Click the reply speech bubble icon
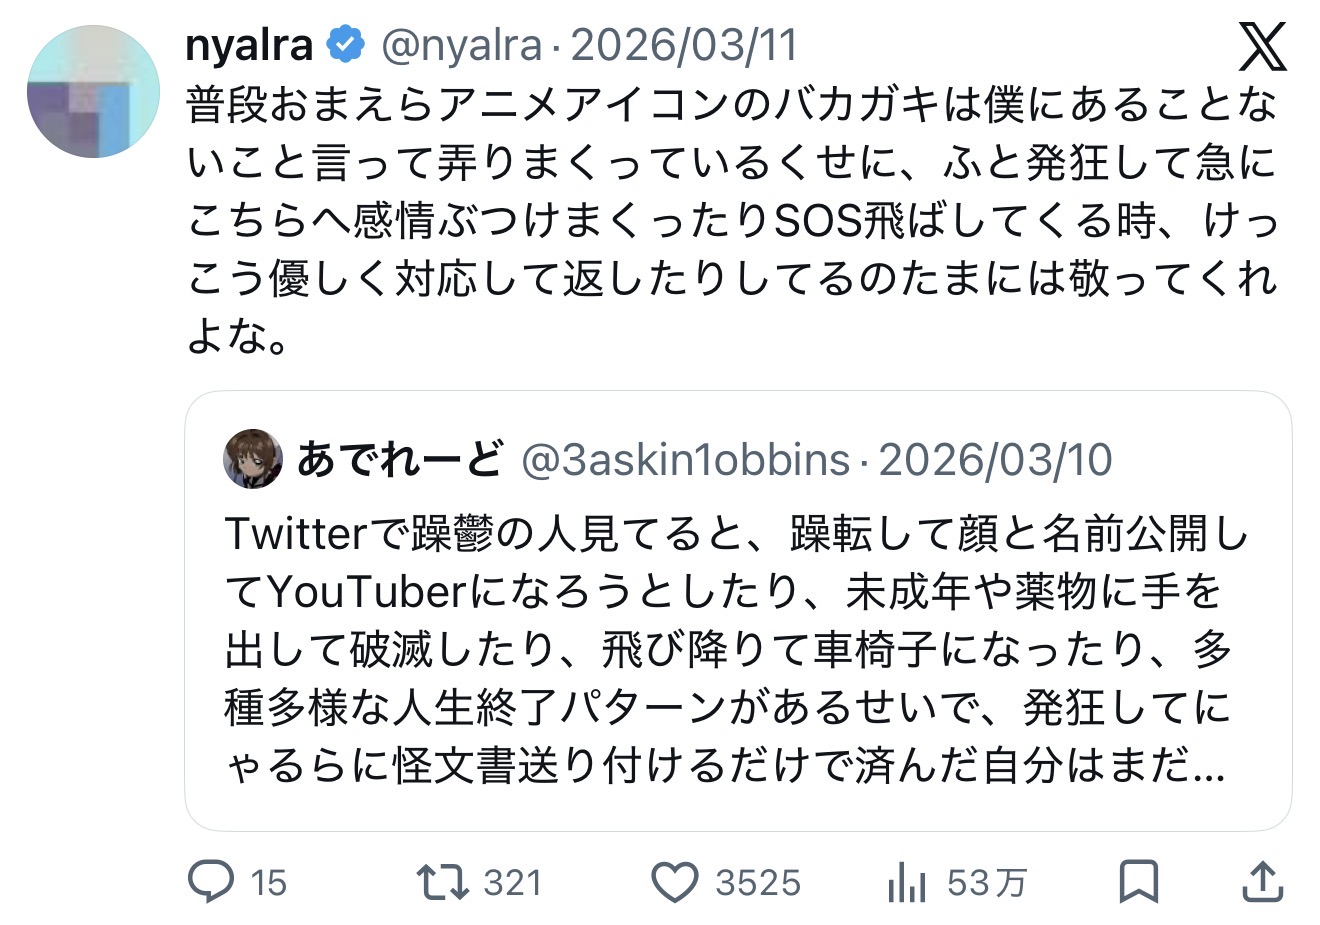 pyautogui.click(x=211, y=882)
